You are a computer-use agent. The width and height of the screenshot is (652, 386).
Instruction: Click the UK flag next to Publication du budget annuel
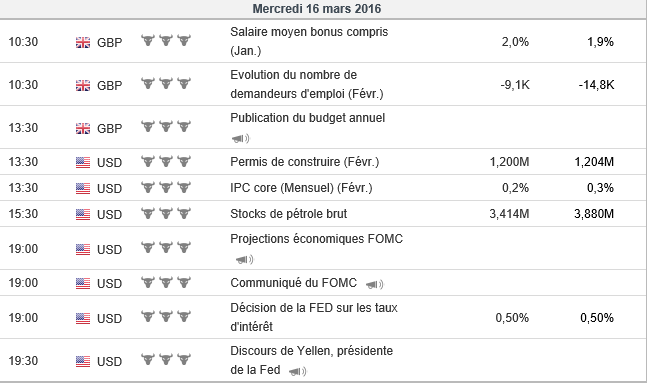(83, 128)
